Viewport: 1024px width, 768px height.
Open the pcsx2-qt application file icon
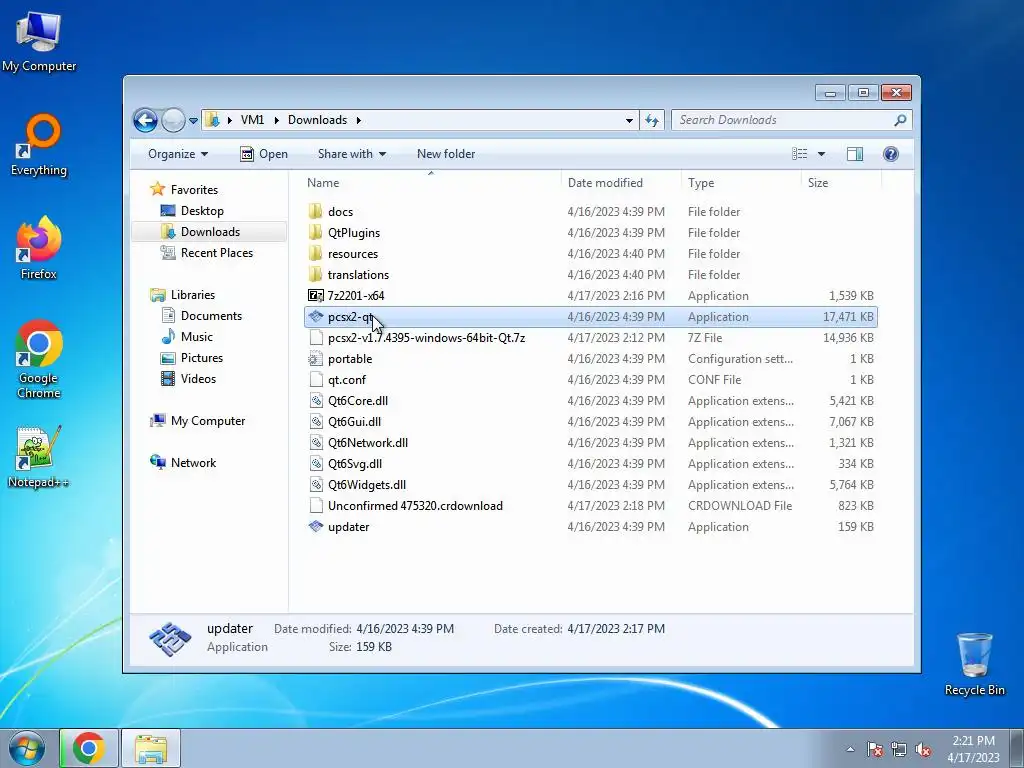pos(316,317)
